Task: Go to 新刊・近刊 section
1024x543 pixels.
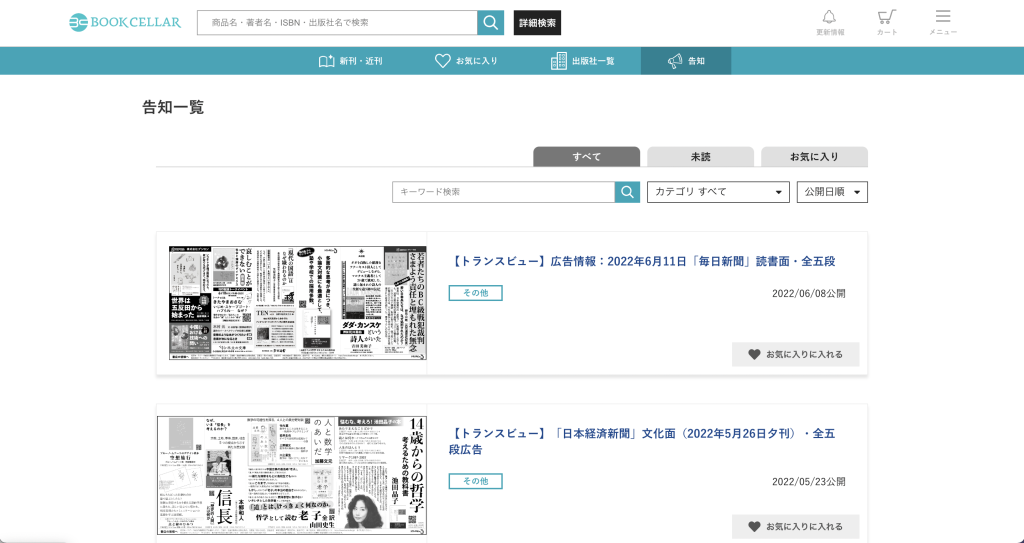Action: click(350, 61)
